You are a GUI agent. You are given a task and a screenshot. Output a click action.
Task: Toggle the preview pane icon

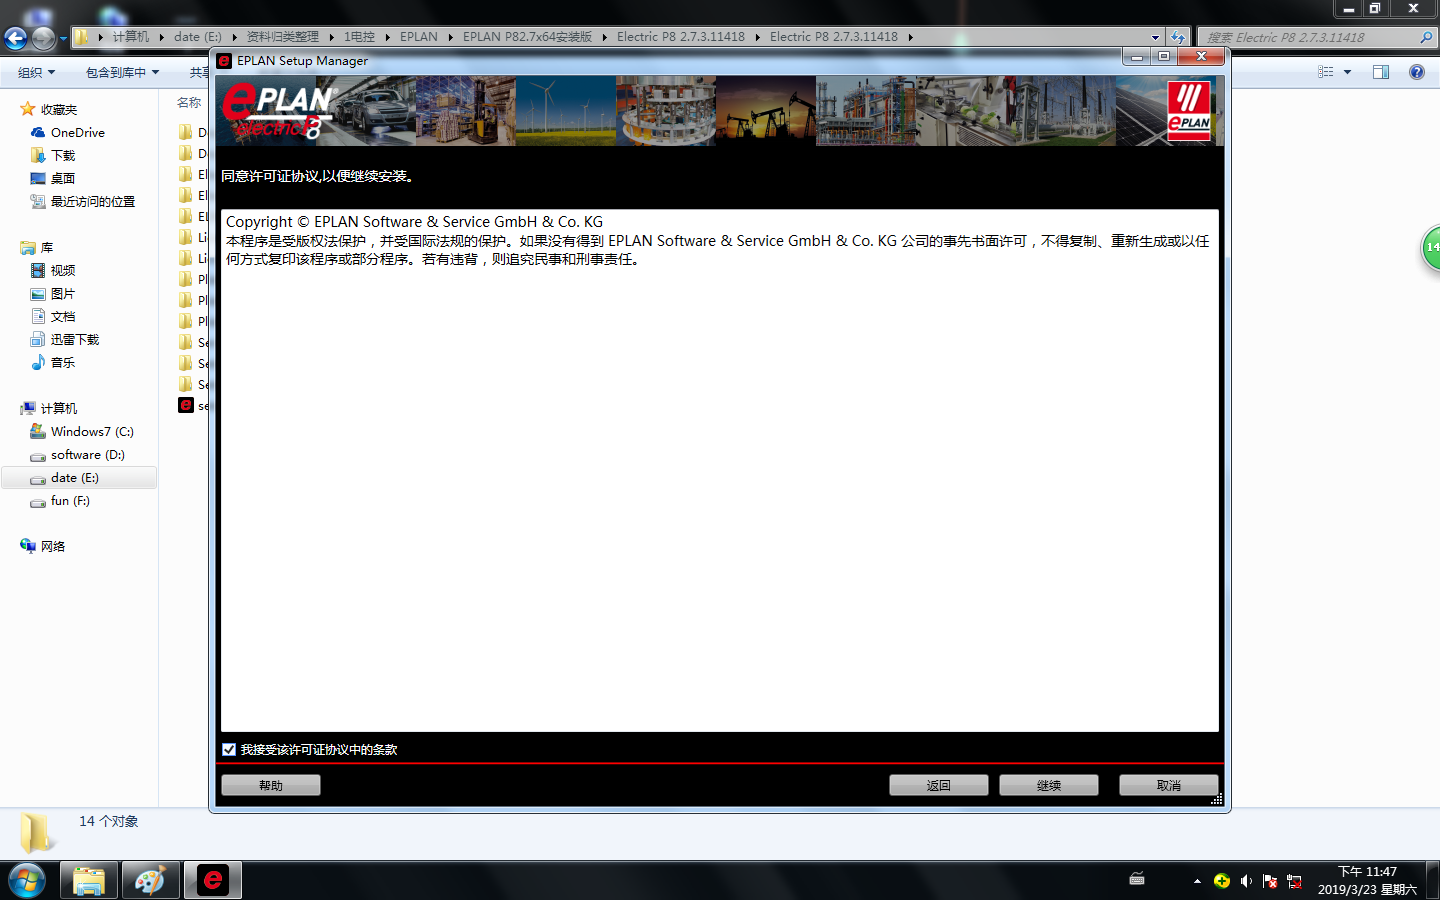[x=1381, y=72]
